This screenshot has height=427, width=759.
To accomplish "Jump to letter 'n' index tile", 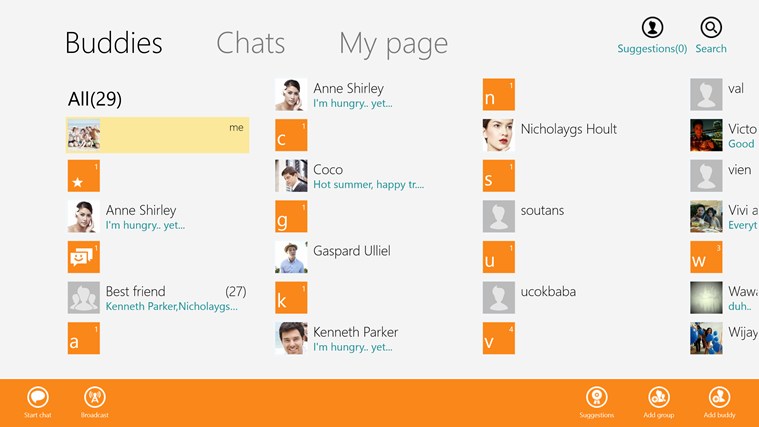I will tap(499, 94).
